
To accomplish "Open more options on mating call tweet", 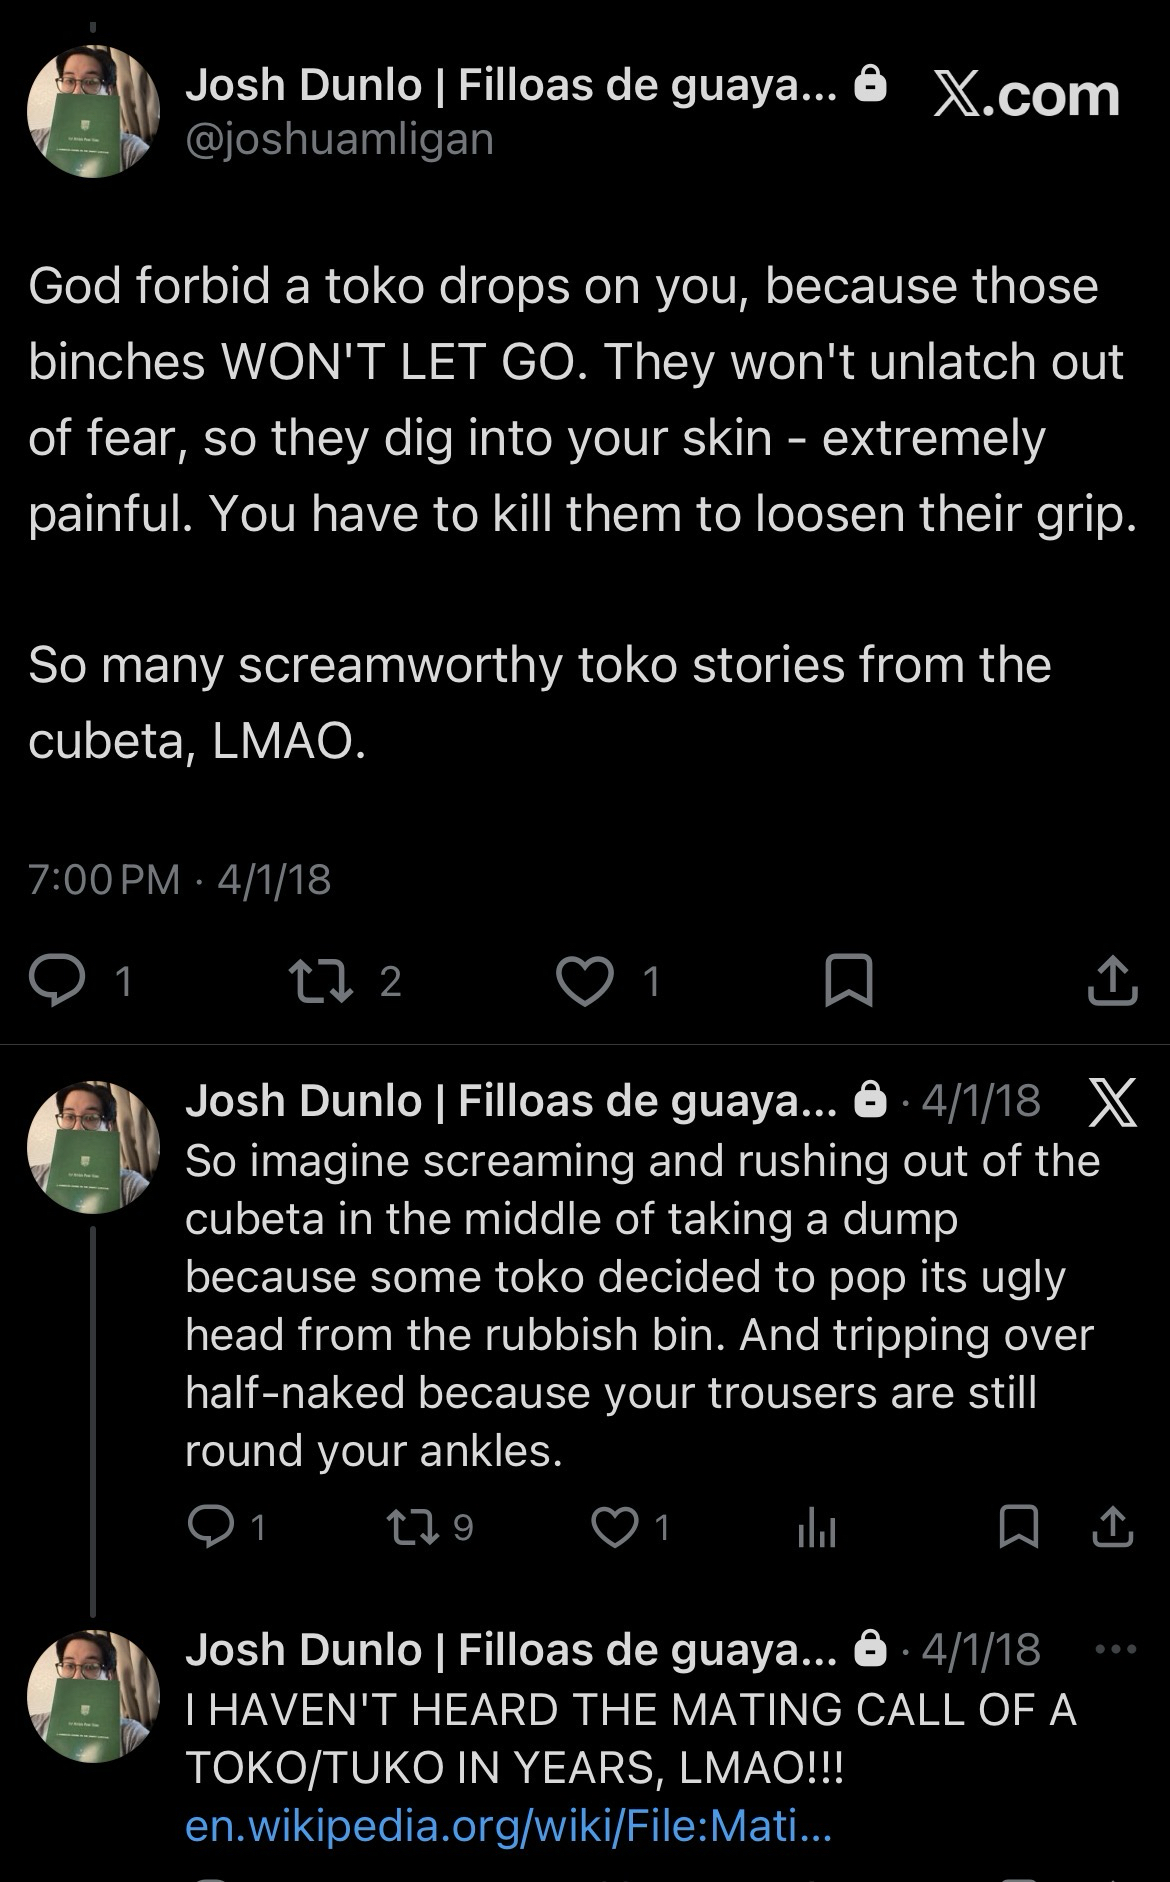I will [x=1115, y=1649].
